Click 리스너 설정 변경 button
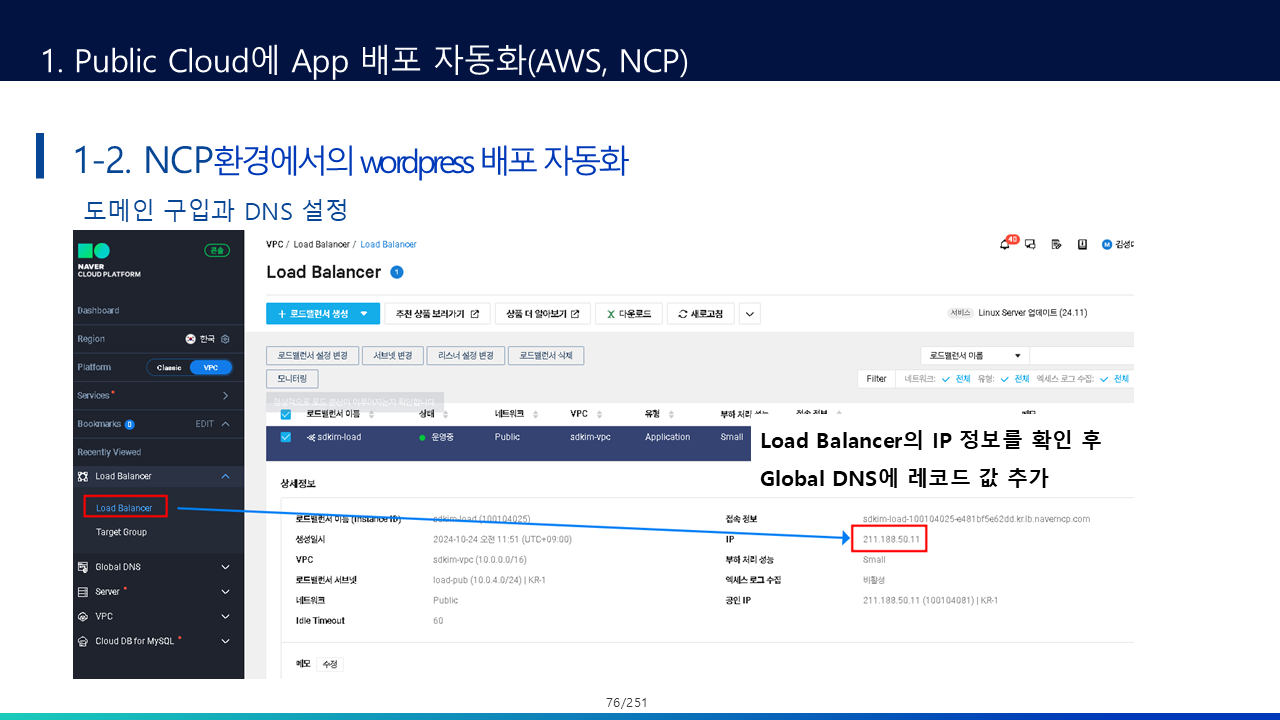Viewport: 1280px width, 720px height. [x=464, y=355]
